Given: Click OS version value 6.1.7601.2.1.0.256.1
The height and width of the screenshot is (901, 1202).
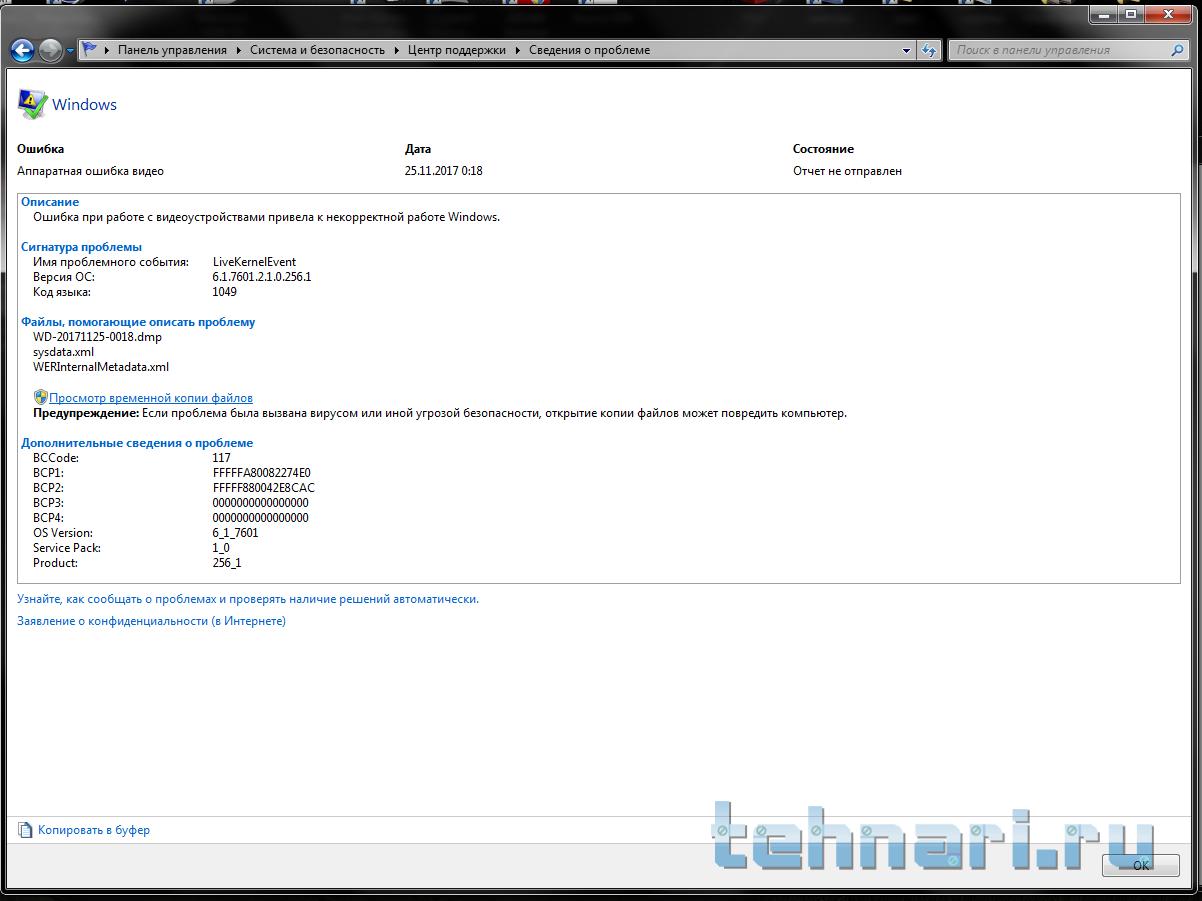Looking at the screenshot, I should point(262,277).
